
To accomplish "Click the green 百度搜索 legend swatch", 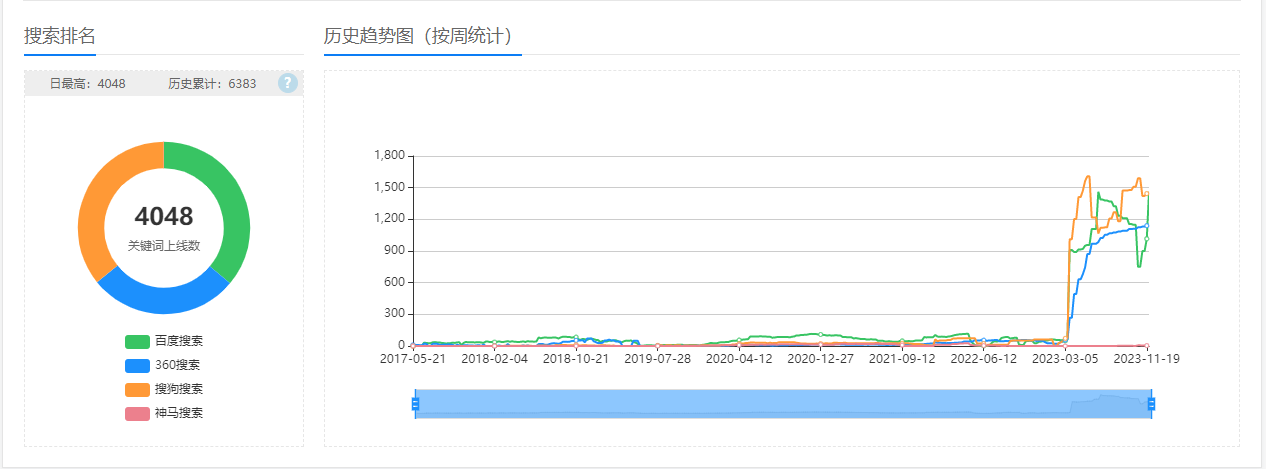I will pos(137,341).
